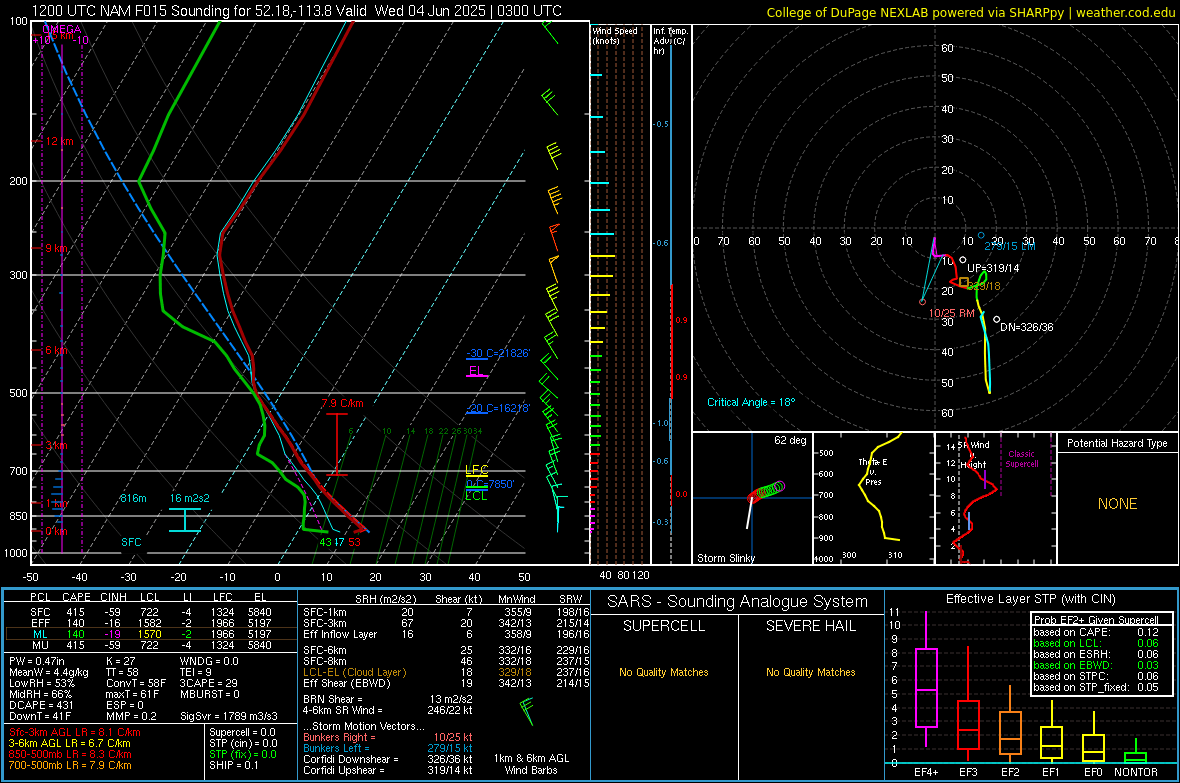Click the based on EBWD probability row
Viewport: 1180px width, 783px height.
coord(1096,665)
